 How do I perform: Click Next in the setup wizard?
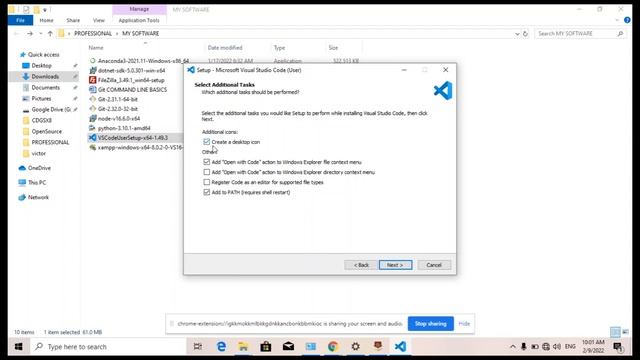(395, 265)
